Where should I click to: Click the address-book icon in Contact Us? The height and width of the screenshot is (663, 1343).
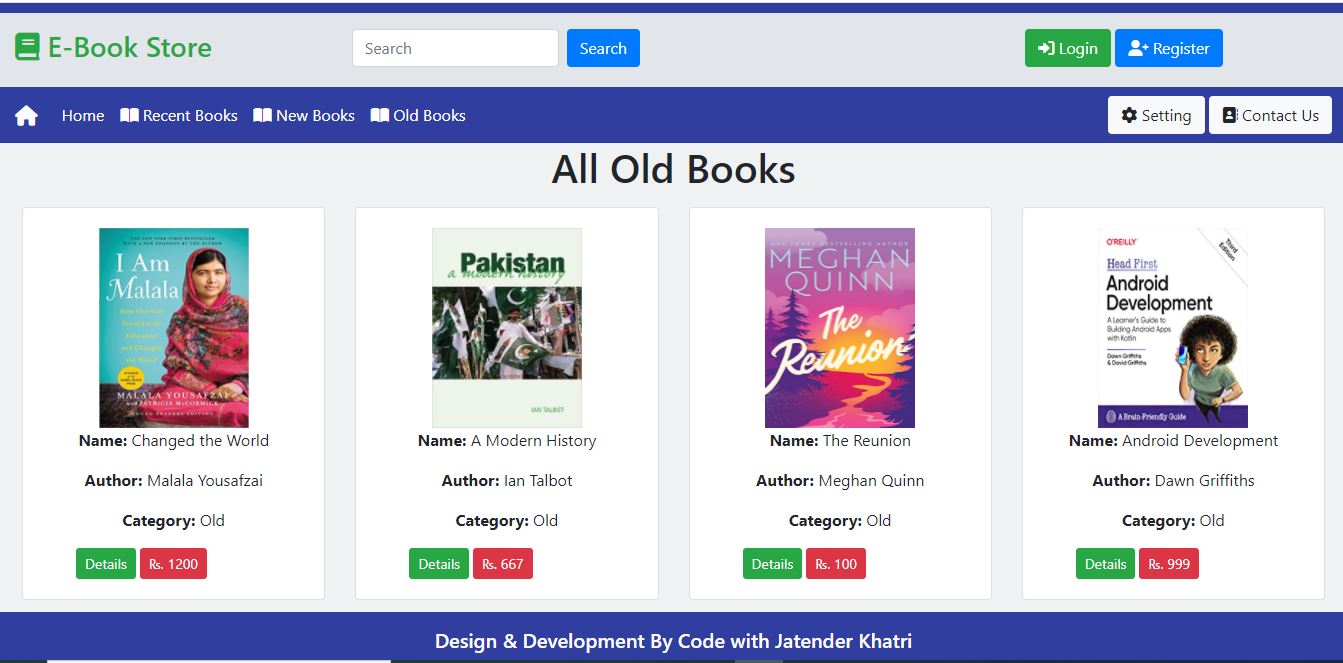1230,115
